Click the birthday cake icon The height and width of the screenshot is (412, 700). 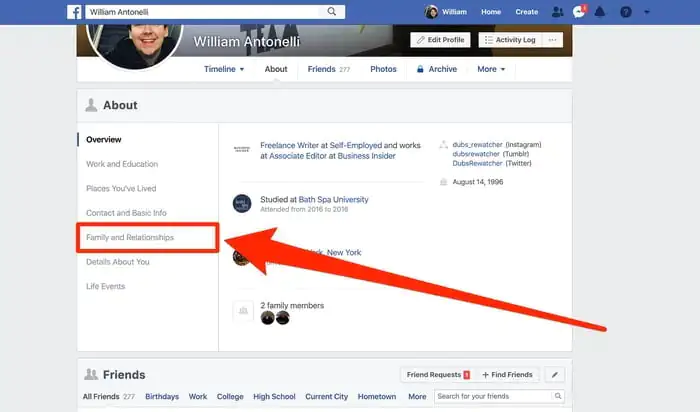pos(443,182)
